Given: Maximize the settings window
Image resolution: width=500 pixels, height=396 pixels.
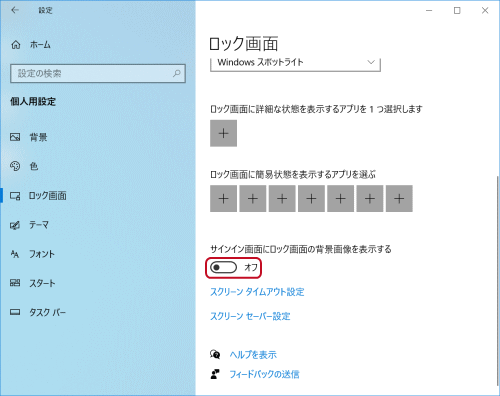Looking at the screenshot, I should 457,10.
